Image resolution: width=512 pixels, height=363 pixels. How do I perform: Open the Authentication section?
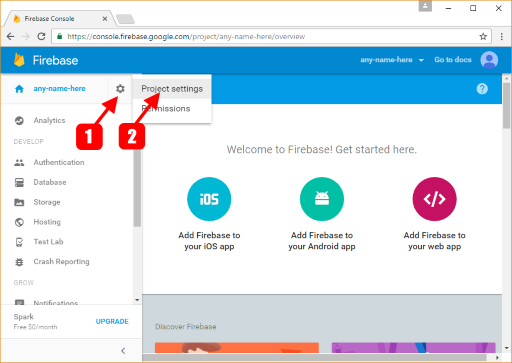pos(59,163)
